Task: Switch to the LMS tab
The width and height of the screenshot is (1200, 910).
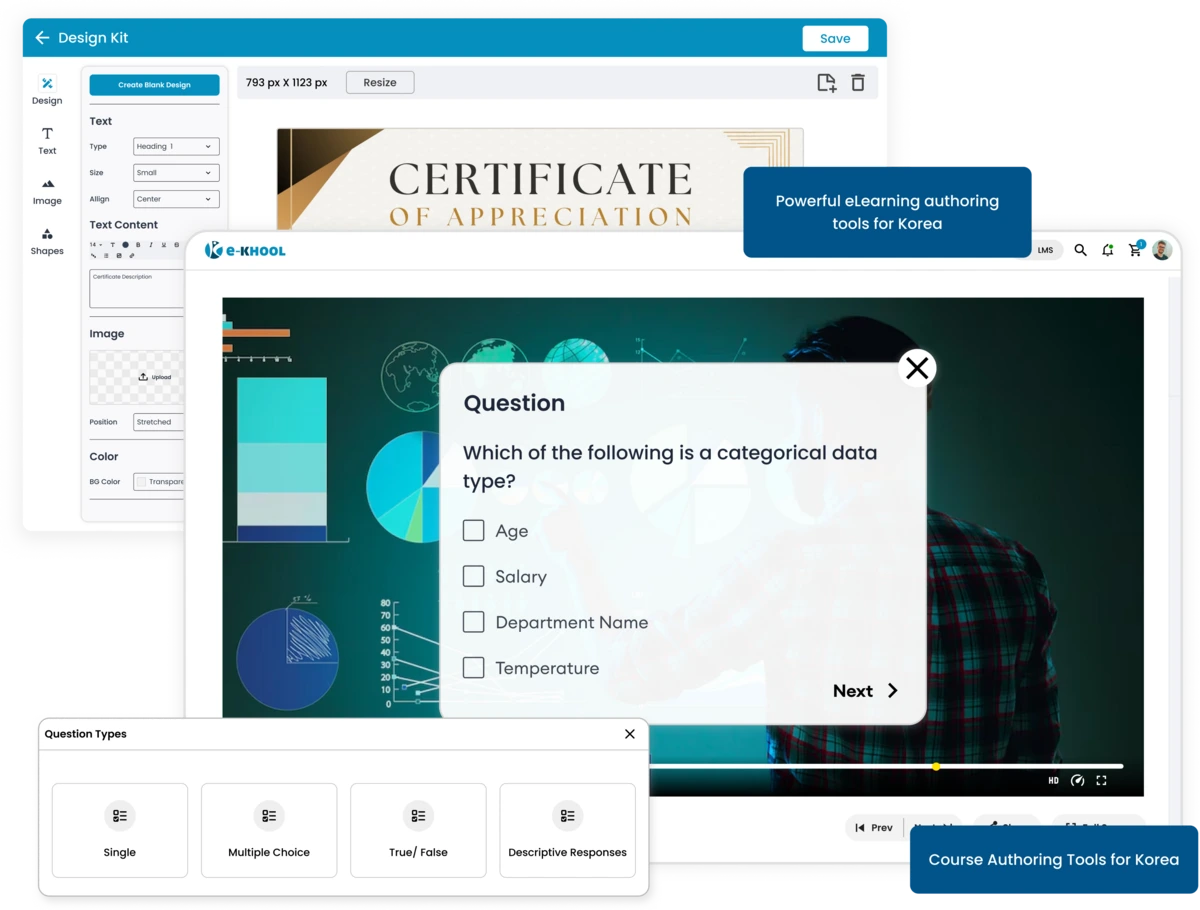Action: pyautogui.click(x=1044, y=250)
